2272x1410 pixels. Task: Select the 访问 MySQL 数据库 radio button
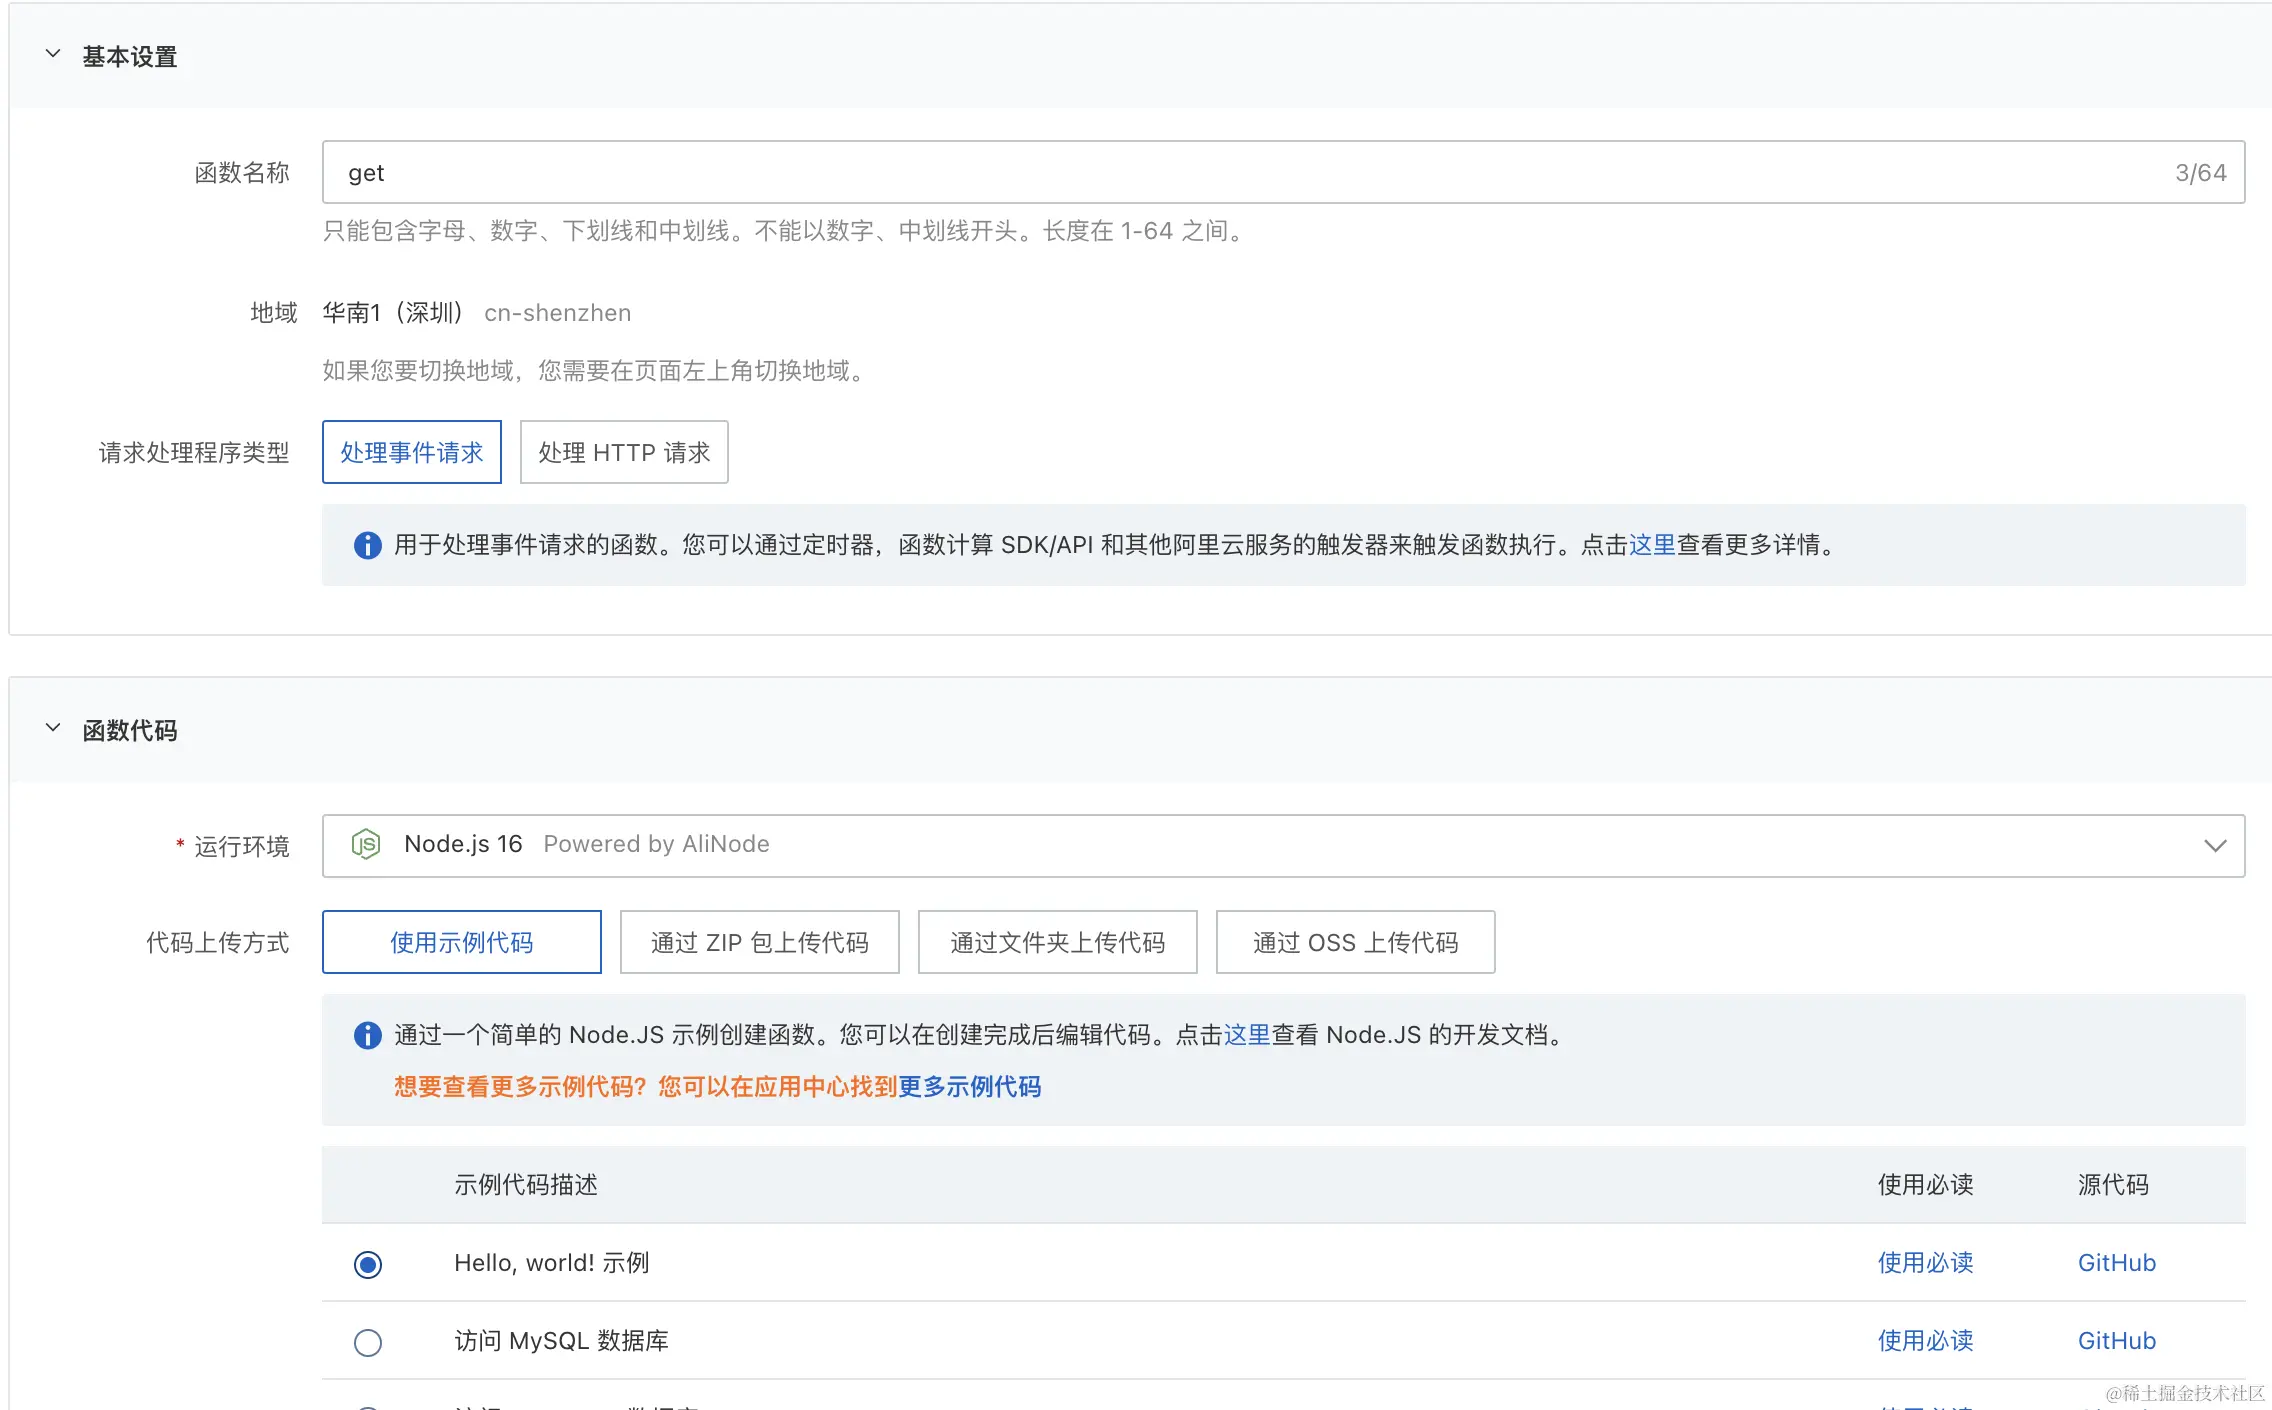(367, 1342)
